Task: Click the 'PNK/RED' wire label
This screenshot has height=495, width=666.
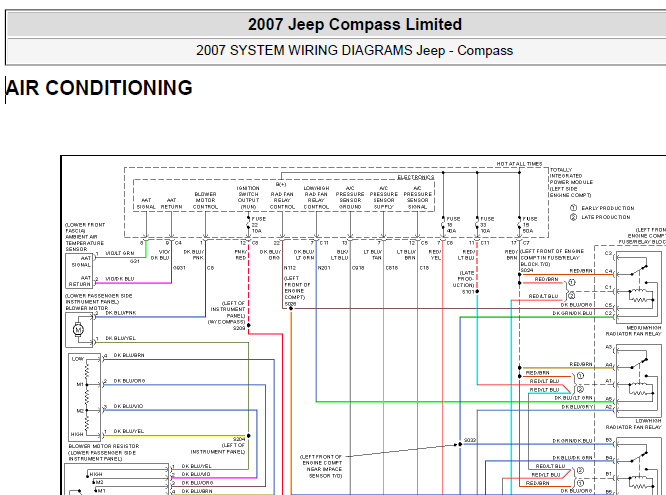Action: (241, 255)
